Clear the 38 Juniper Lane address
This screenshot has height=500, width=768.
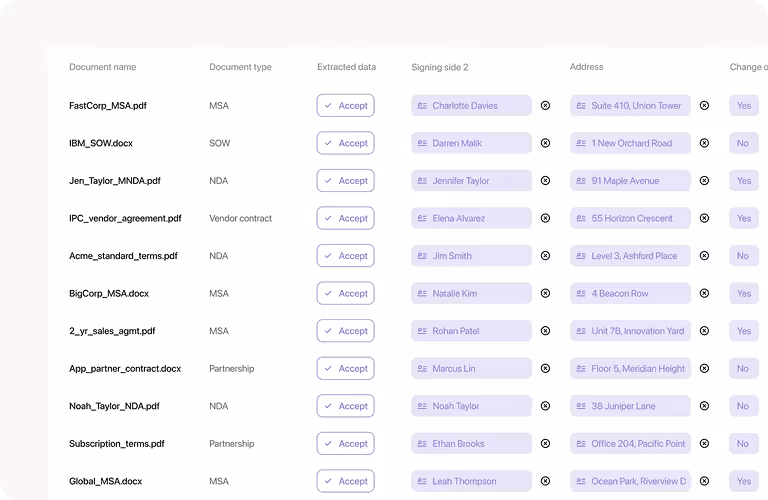[704, 406]
